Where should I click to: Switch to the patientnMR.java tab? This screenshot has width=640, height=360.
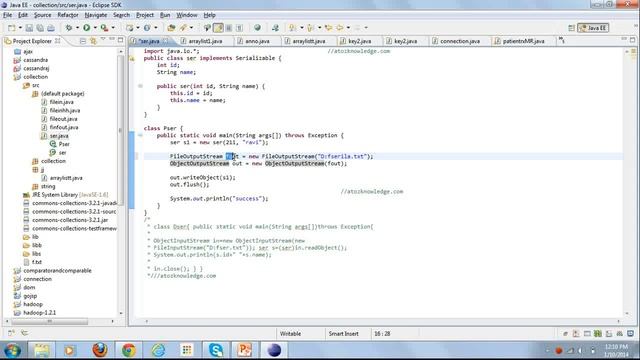coord(523,41)
